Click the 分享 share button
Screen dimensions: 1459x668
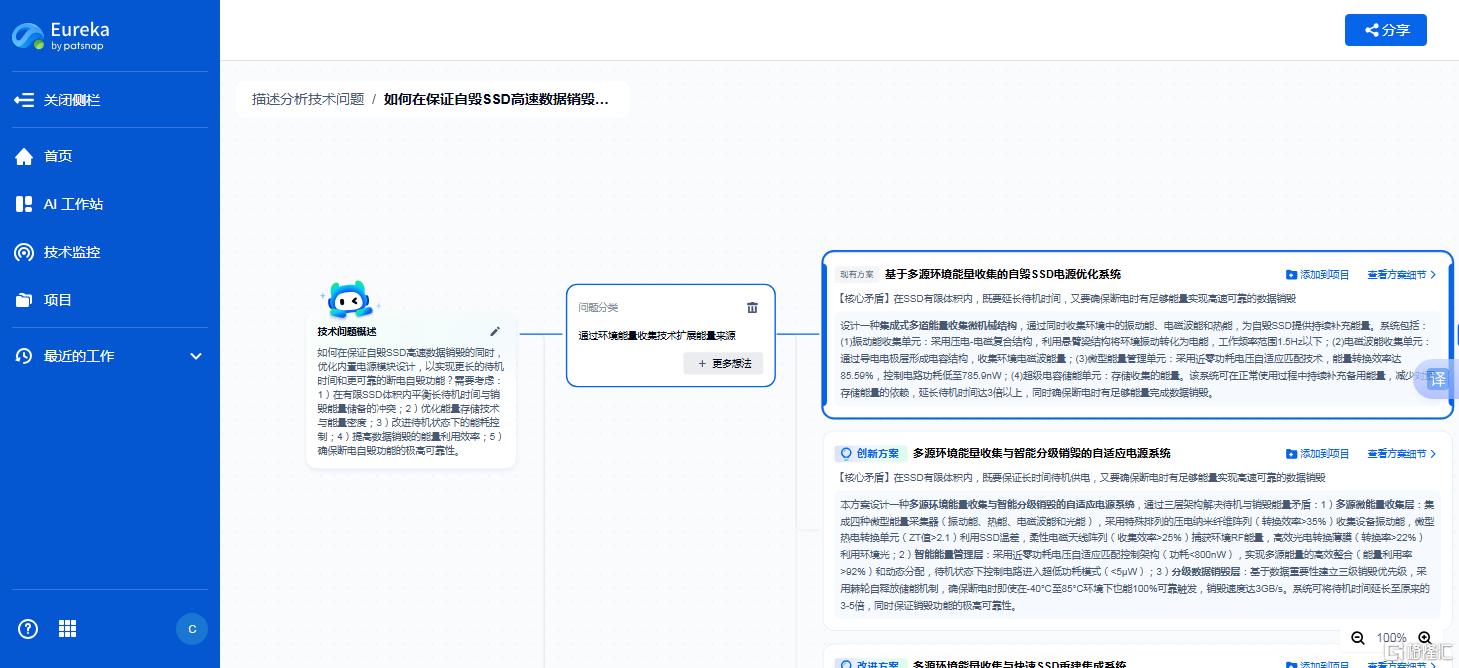pos(1385,30)
